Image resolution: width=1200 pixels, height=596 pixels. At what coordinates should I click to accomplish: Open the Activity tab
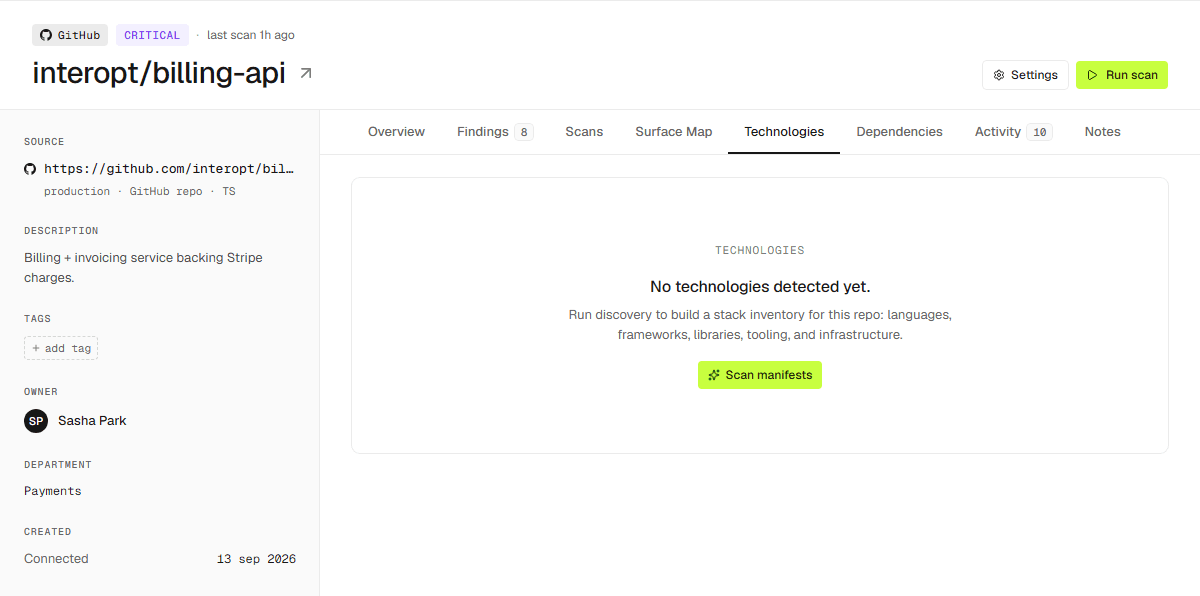click(x=1013, y=132)
